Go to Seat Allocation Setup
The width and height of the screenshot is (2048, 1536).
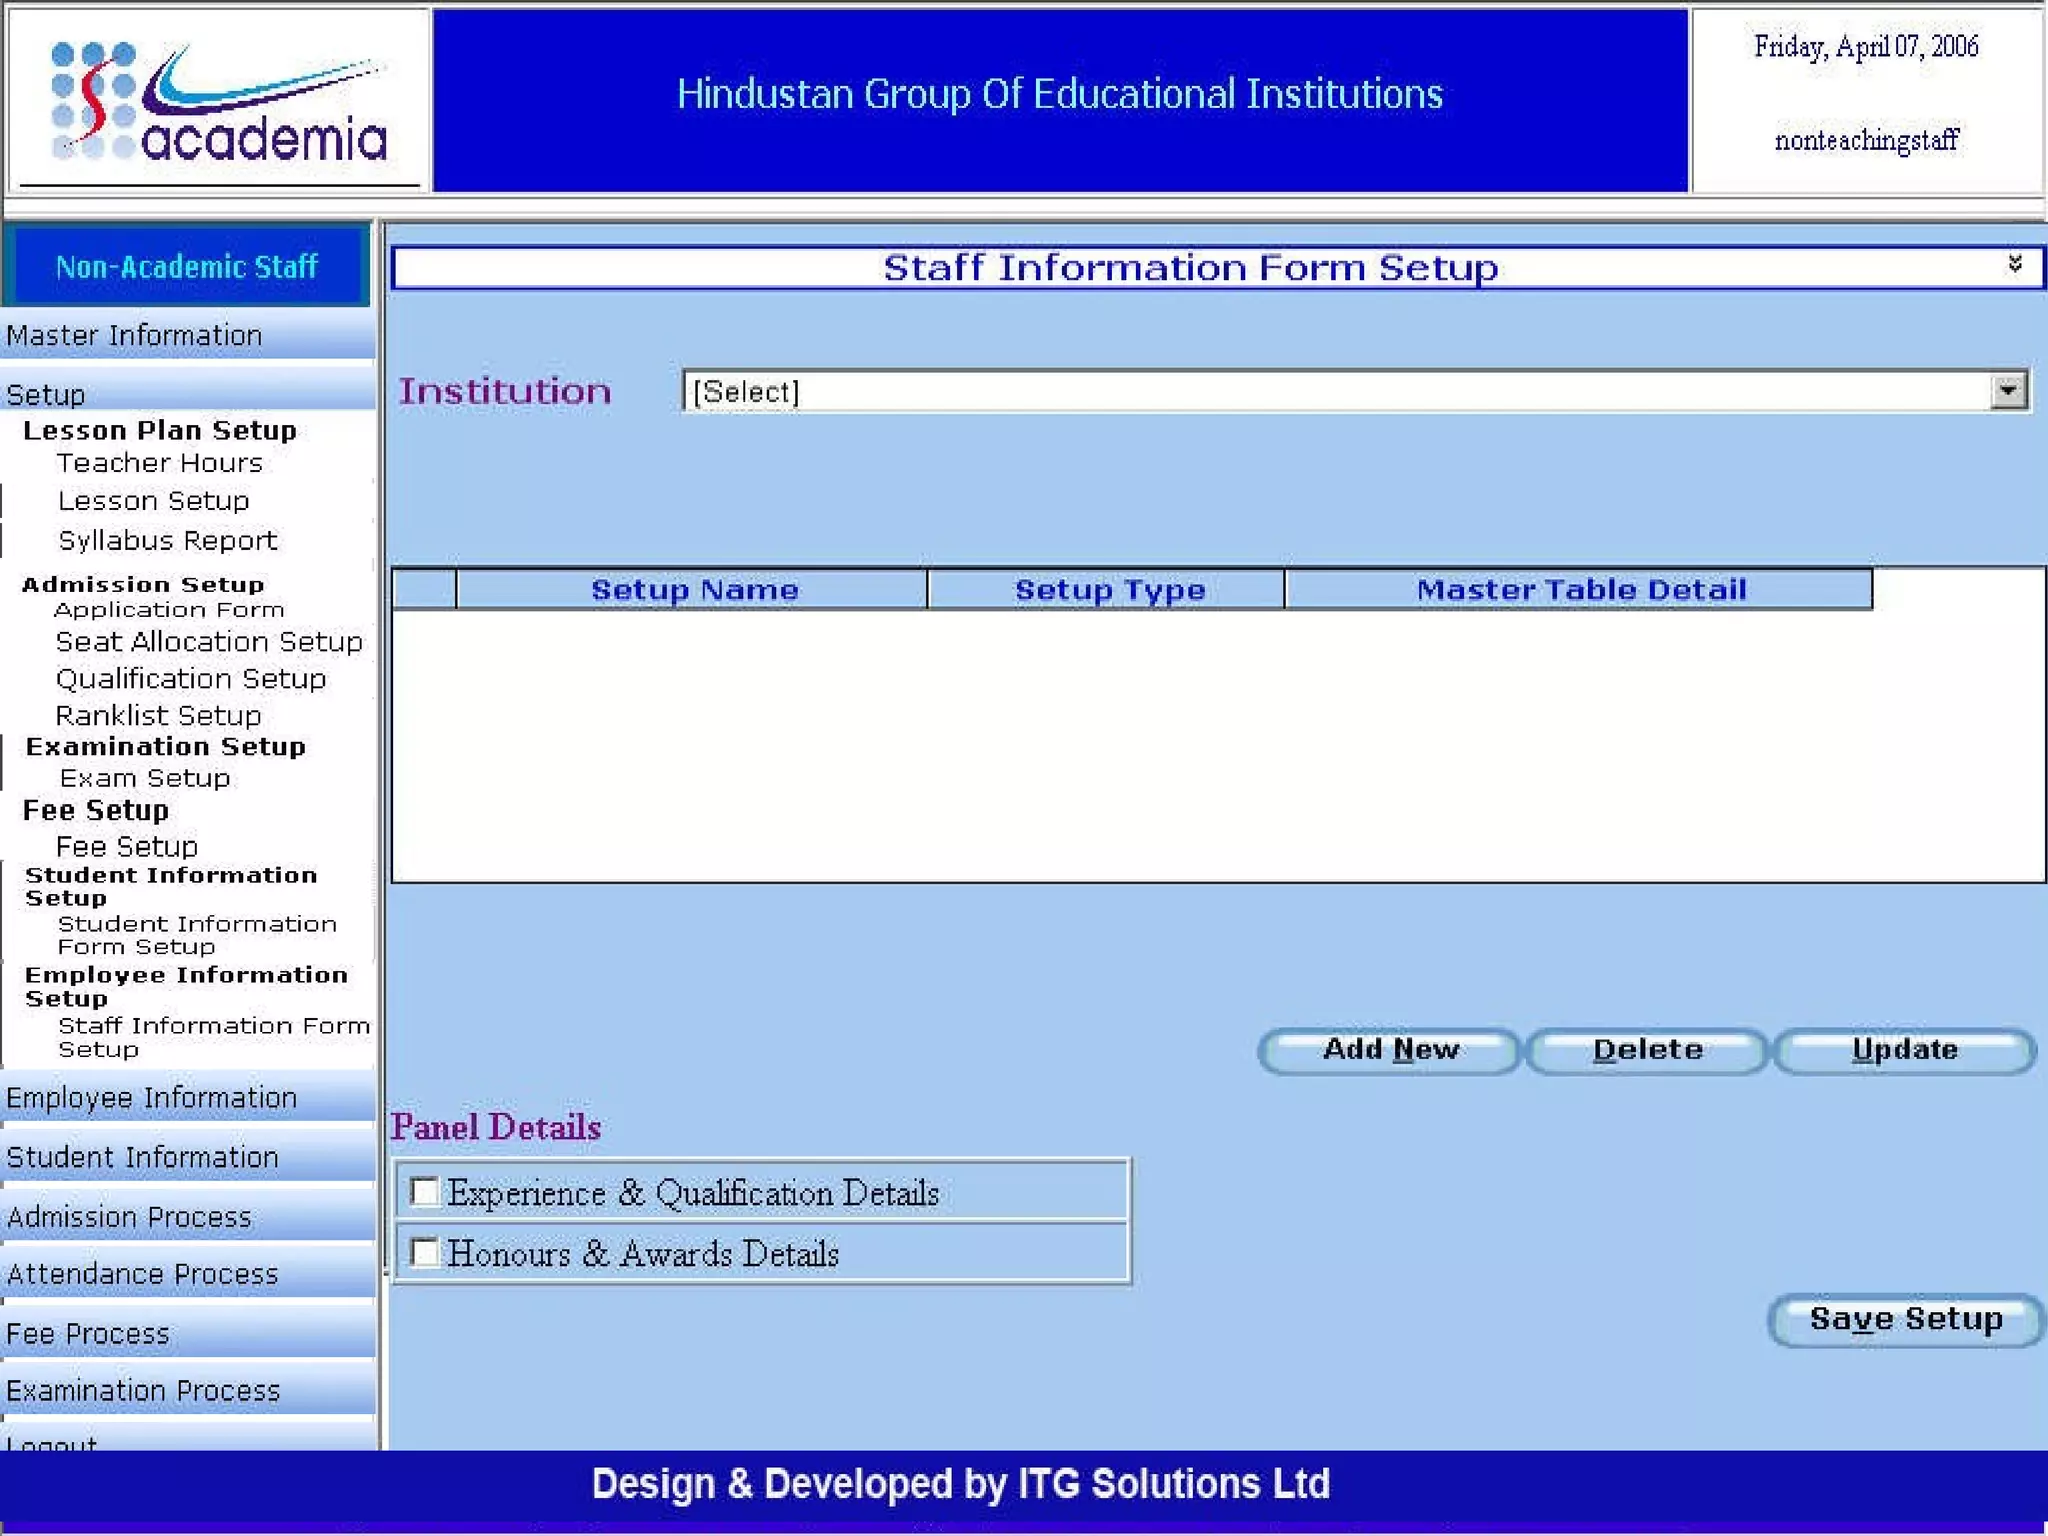209,642
